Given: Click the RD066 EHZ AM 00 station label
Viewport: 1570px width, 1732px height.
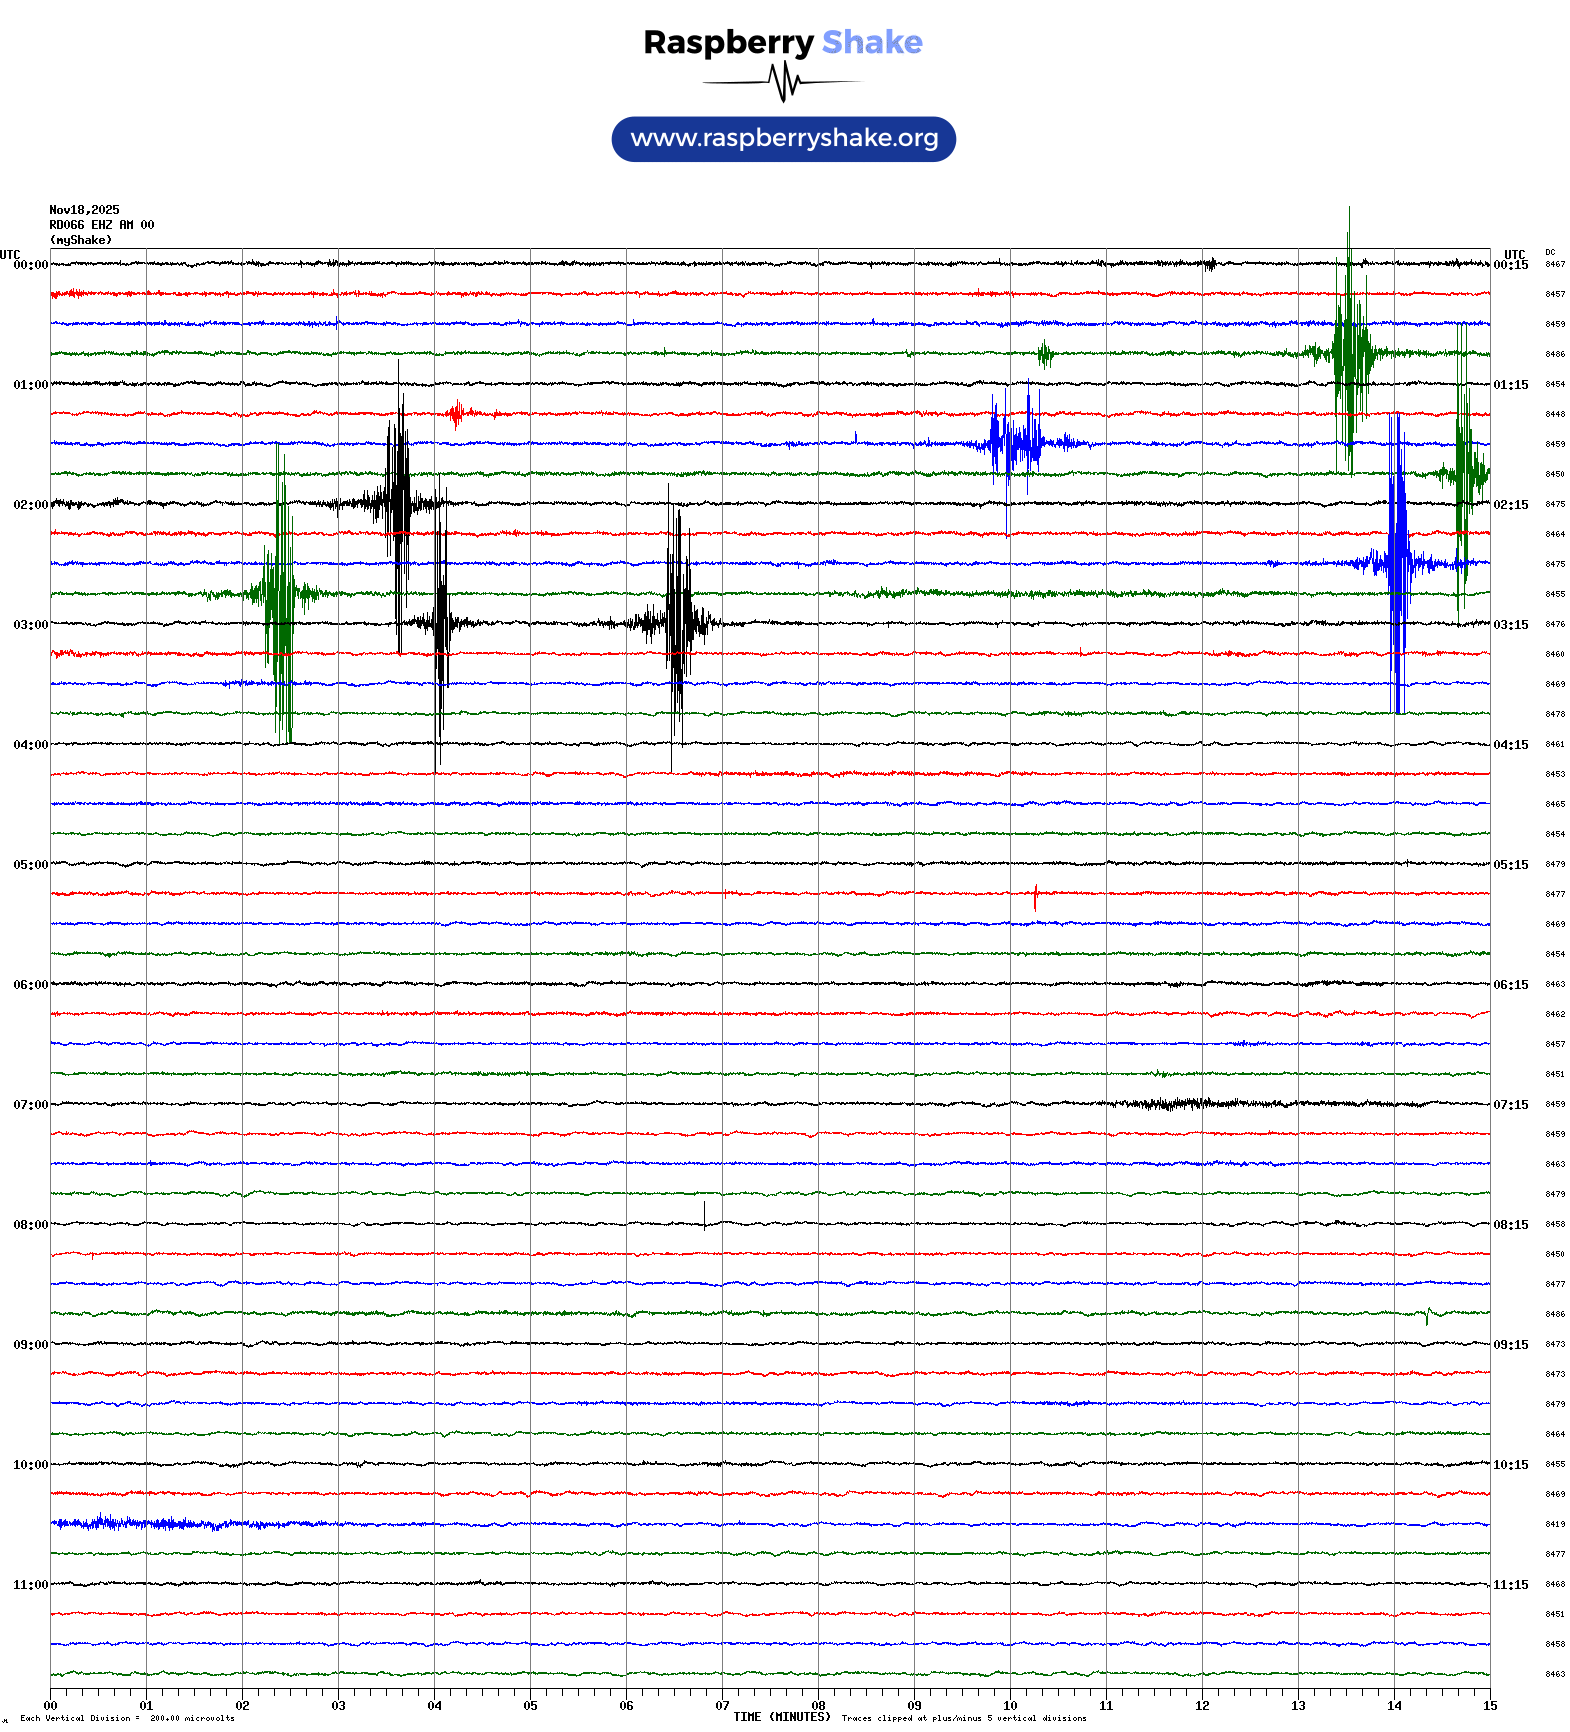Looking at the screenshot, I should 102,225.
